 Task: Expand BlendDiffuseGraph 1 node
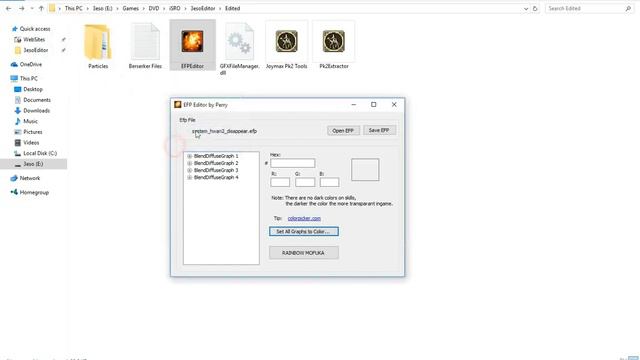[189, 156]
